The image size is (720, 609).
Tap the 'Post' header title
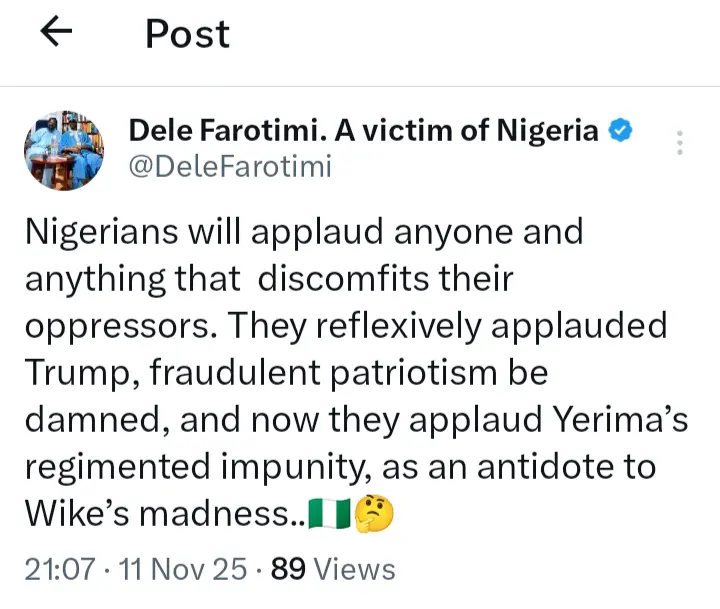click(187, 34)
